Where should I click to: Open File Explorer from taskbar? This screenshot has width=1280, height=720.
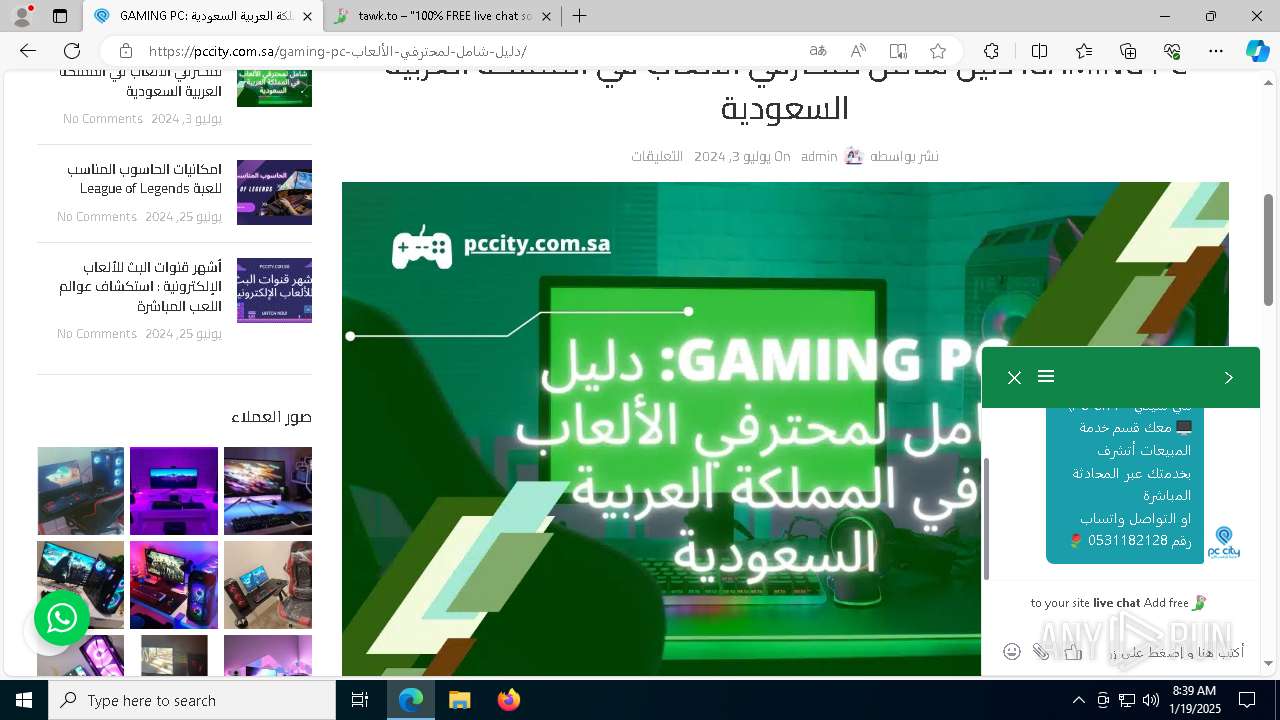459,700
